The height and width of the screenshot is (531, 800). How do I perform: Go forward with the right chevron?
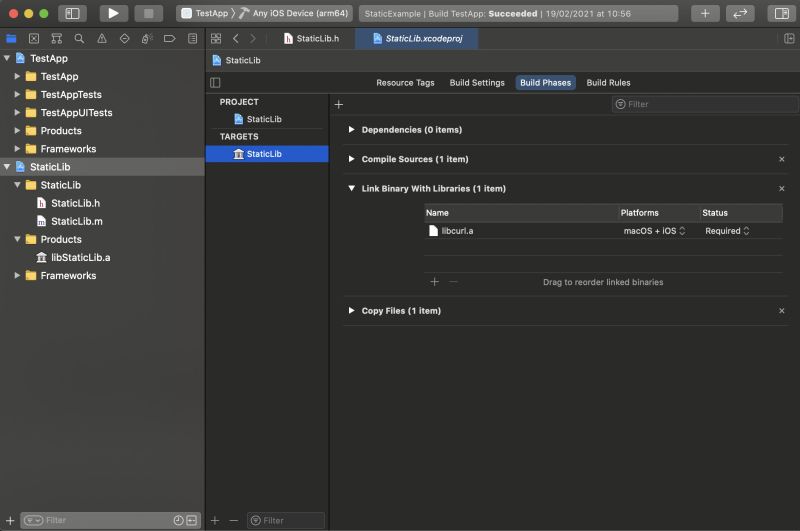point(253,38)
